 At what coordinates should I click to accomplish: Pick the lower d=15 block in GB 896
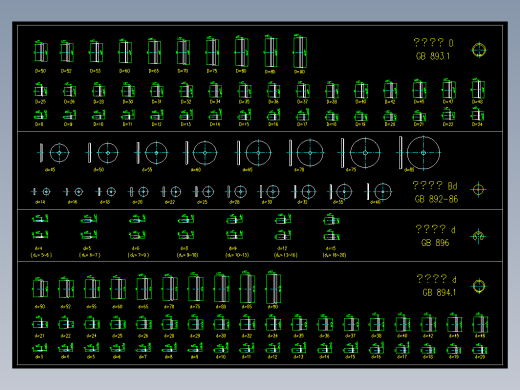[331, 235]
